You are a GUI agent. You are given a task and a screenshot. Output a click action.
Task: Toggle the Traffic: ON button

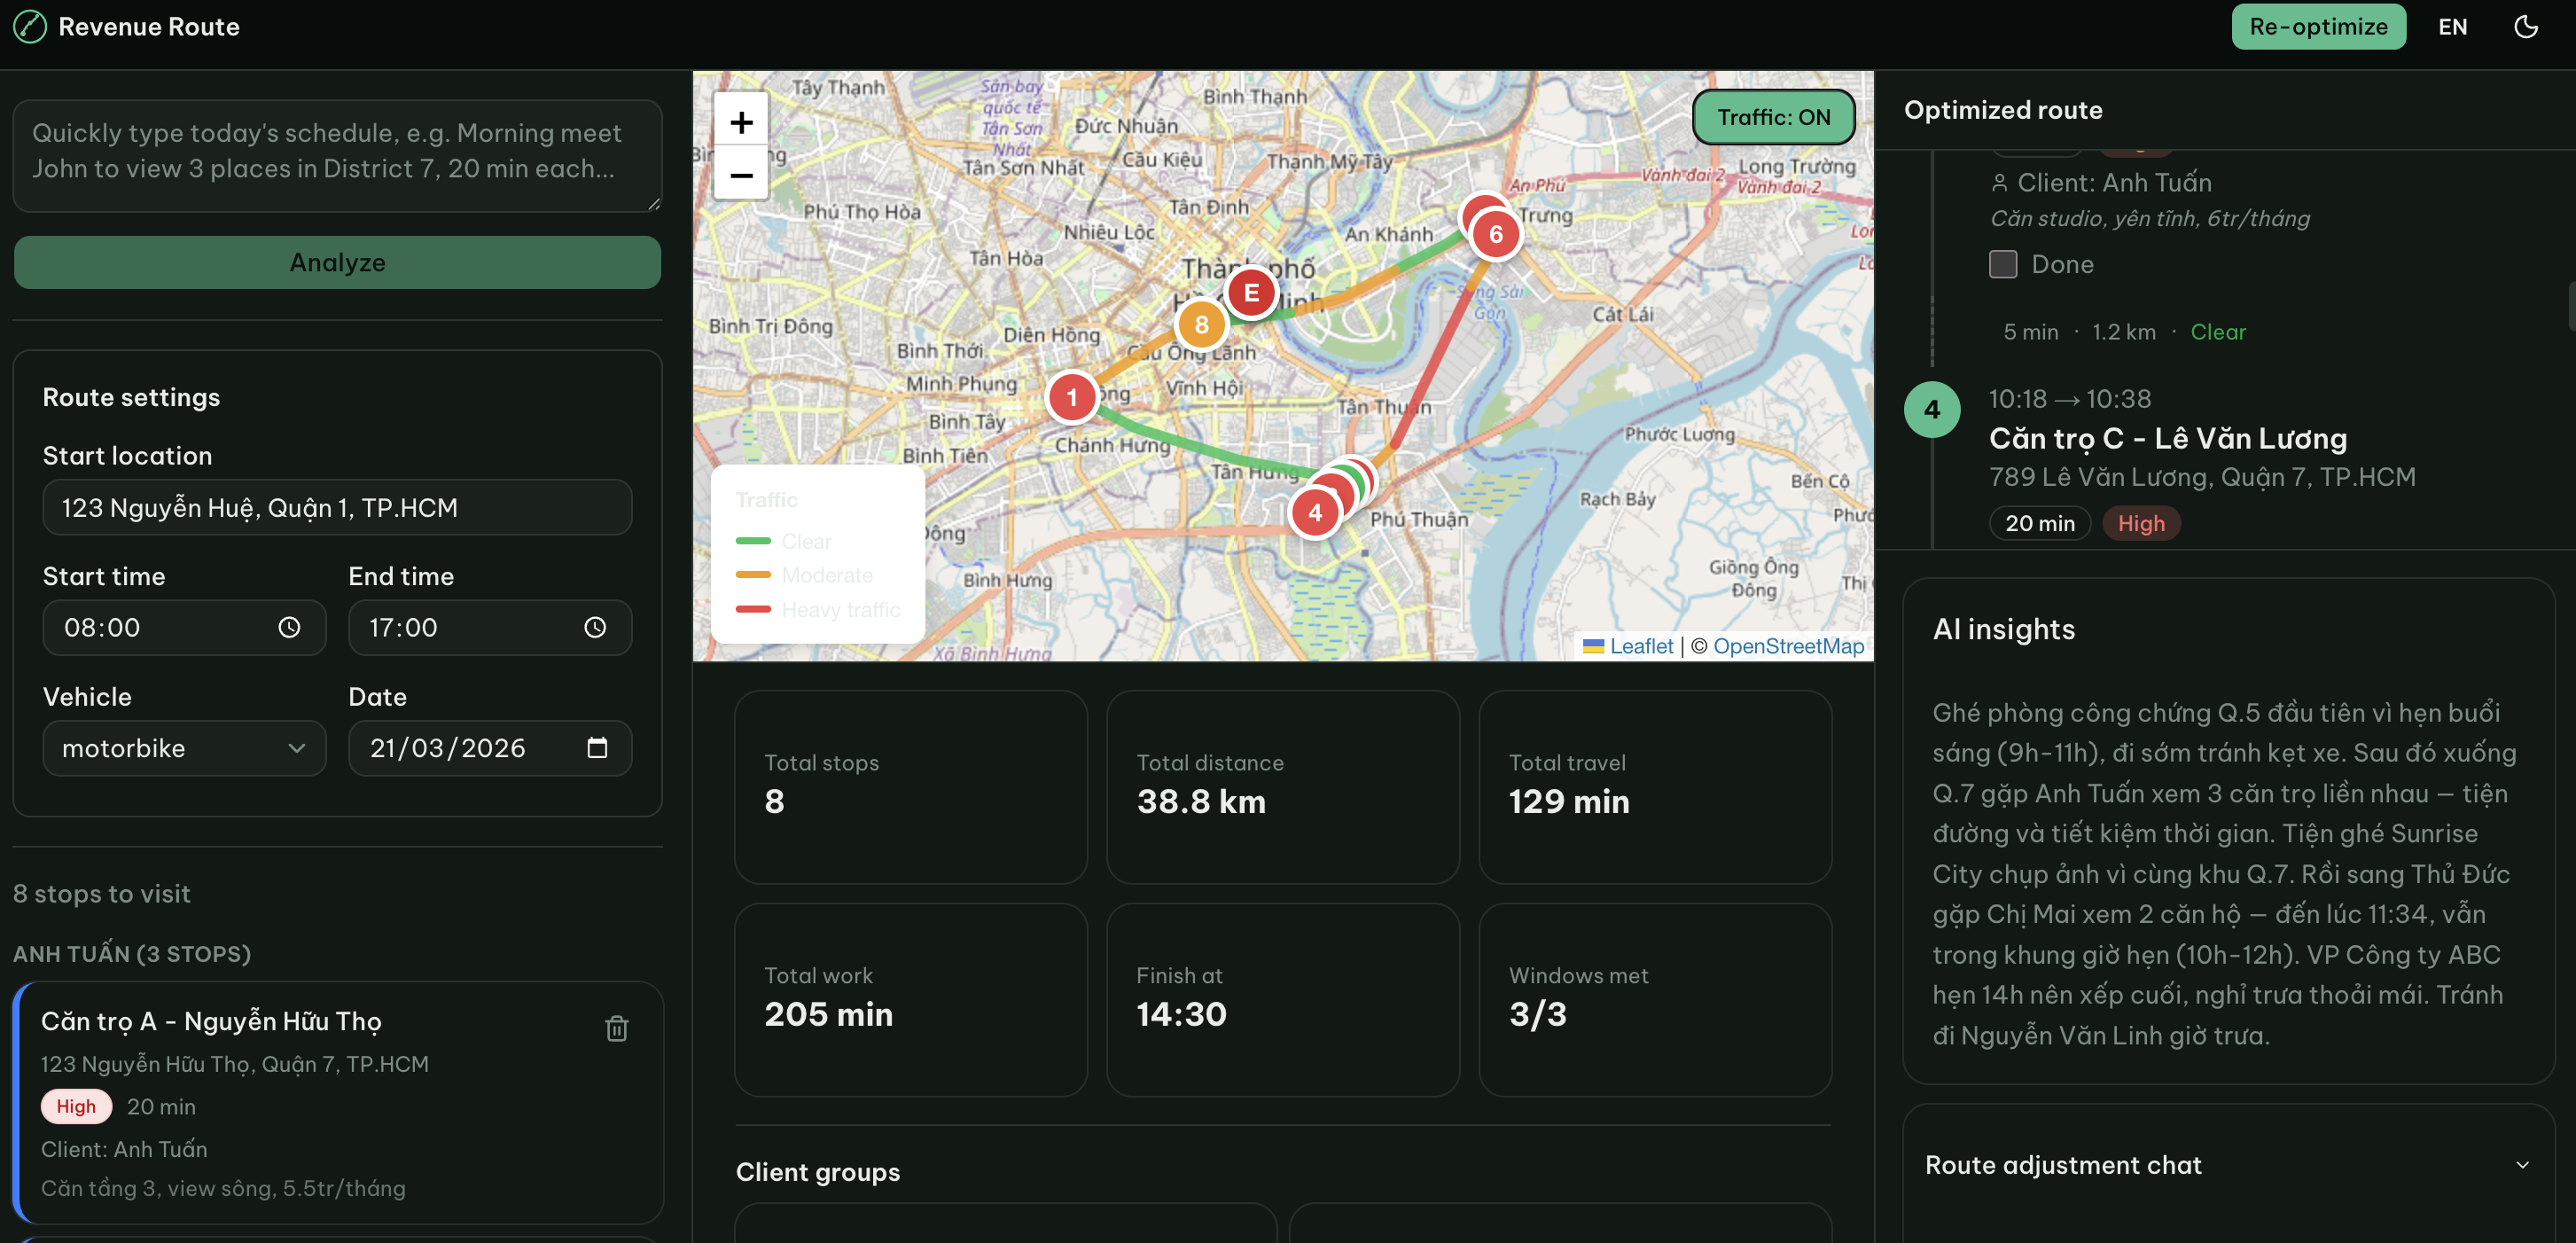pyautogui.click(x=1773, y=117)
